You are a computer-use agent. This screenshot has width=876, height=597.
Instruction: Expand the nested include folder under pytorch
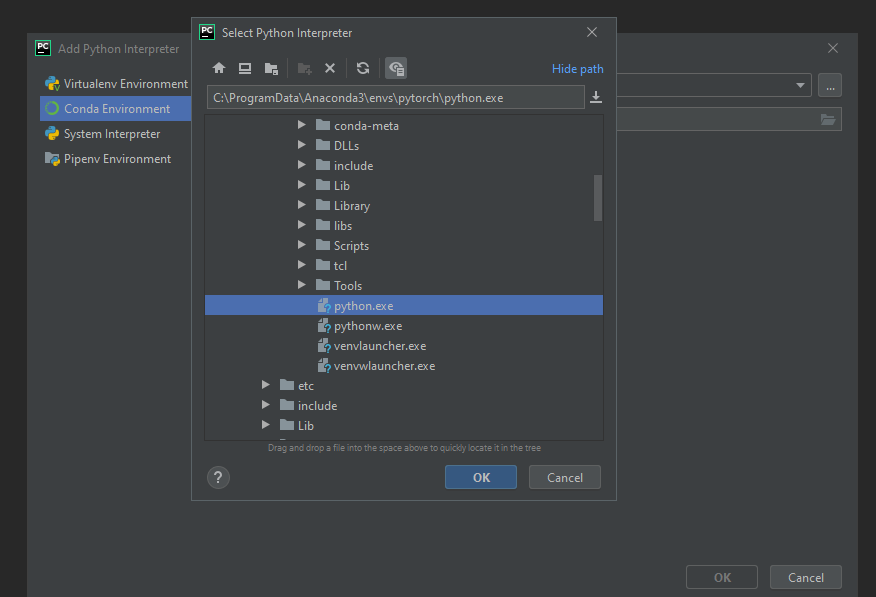tap(302, 165)
